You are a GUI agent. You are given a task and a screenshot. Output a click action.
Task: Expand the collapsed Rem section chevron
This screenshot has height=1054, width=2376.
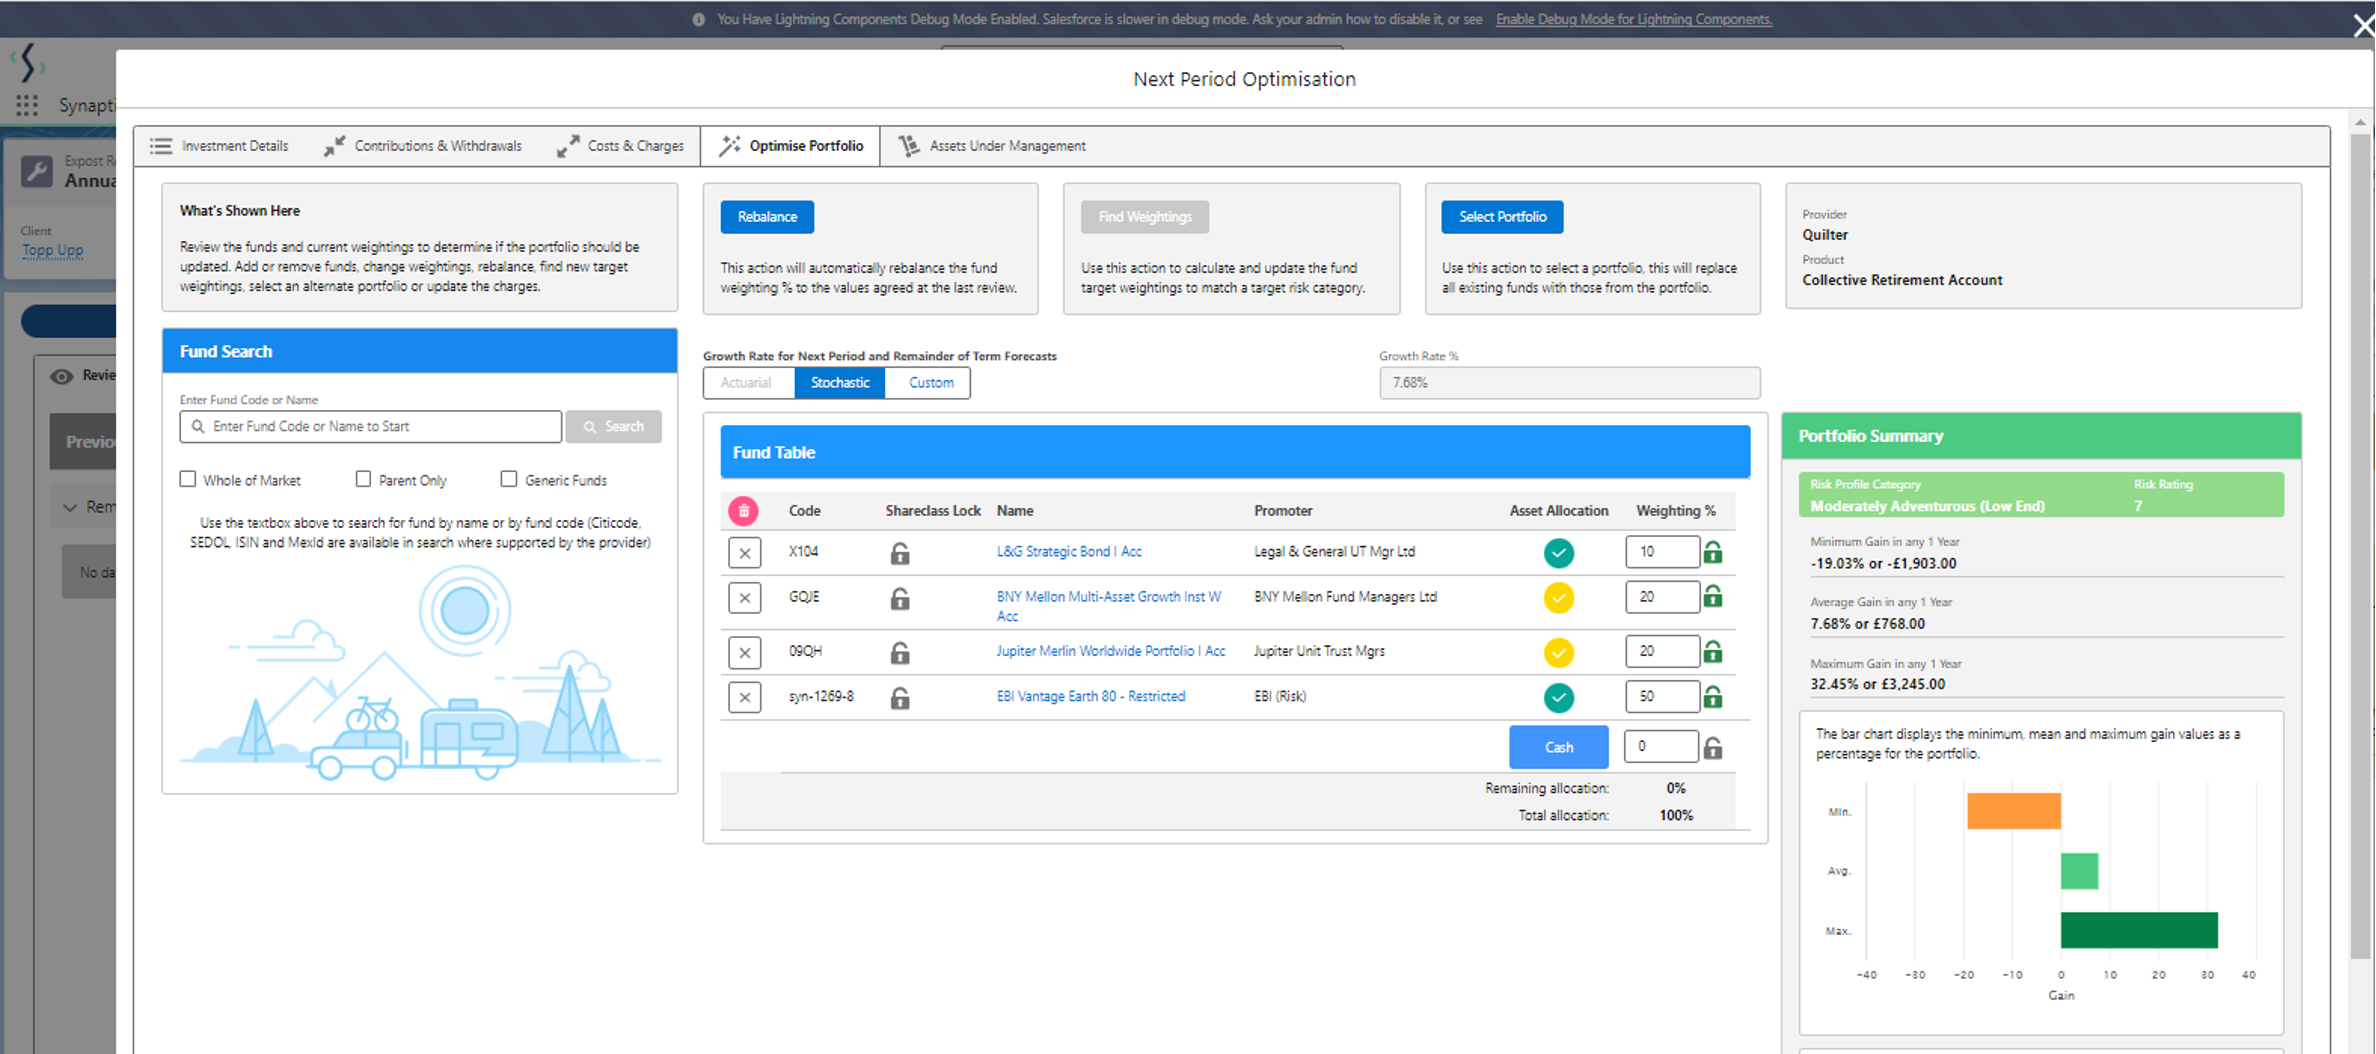pos(69,507)
